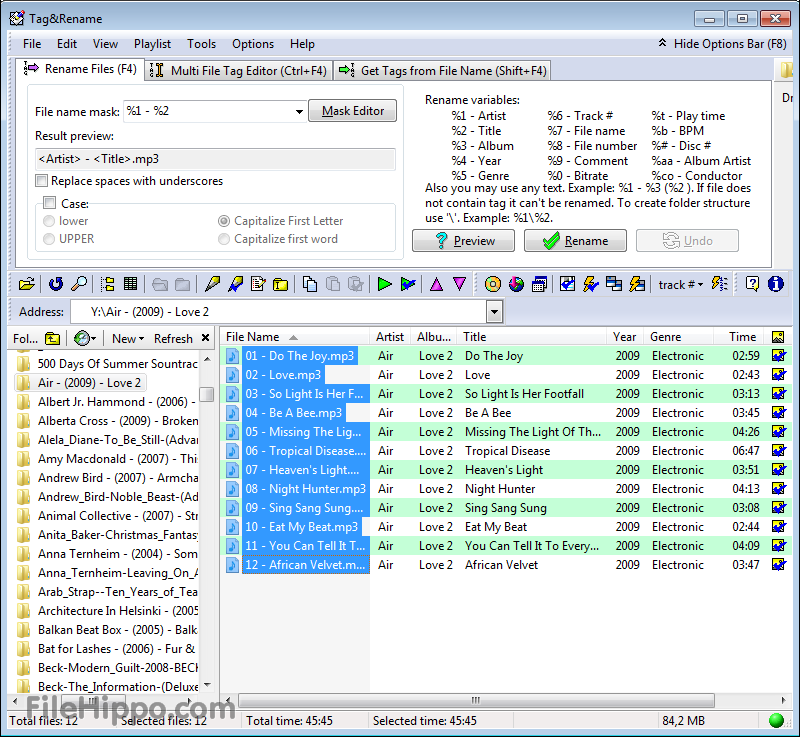800x737 pixels.
Task: Open the yellow pencil edit tag icon
Action: pyautogui.click(x=212, y=284)
